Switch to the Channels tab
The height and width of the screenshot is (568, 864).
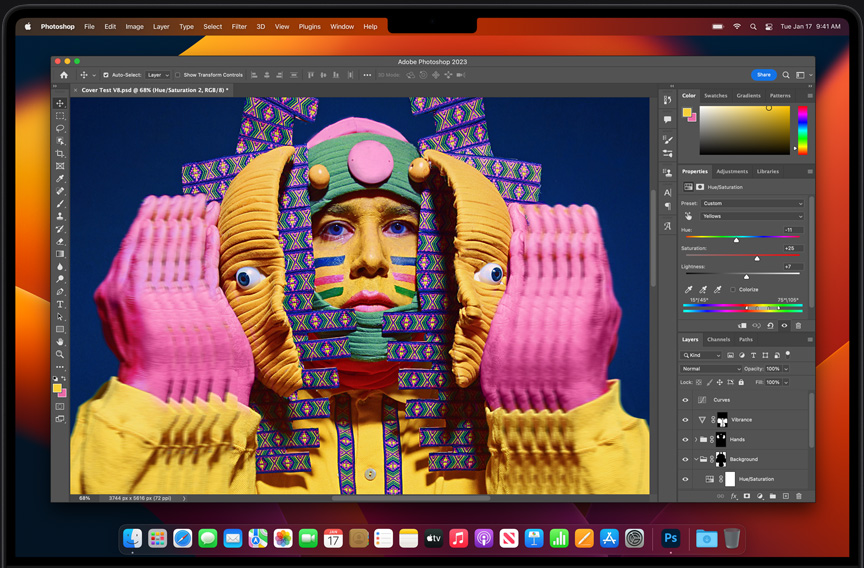(719, 340)
